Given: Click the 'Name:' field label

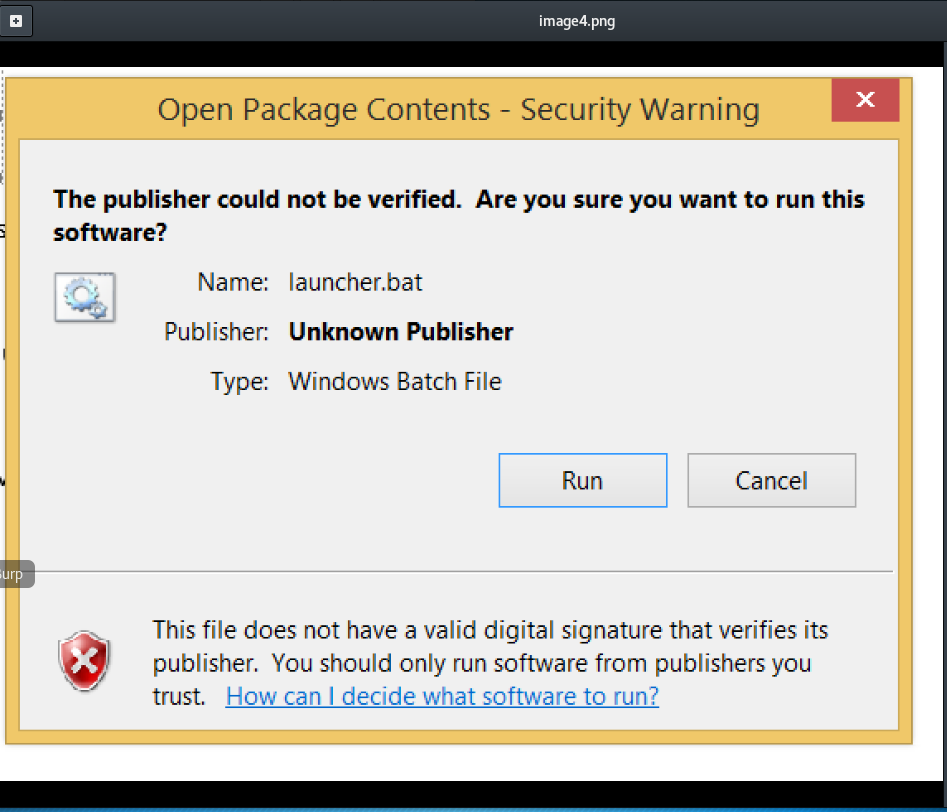Looking at the screenshot, I should click(x=233, y=283).
